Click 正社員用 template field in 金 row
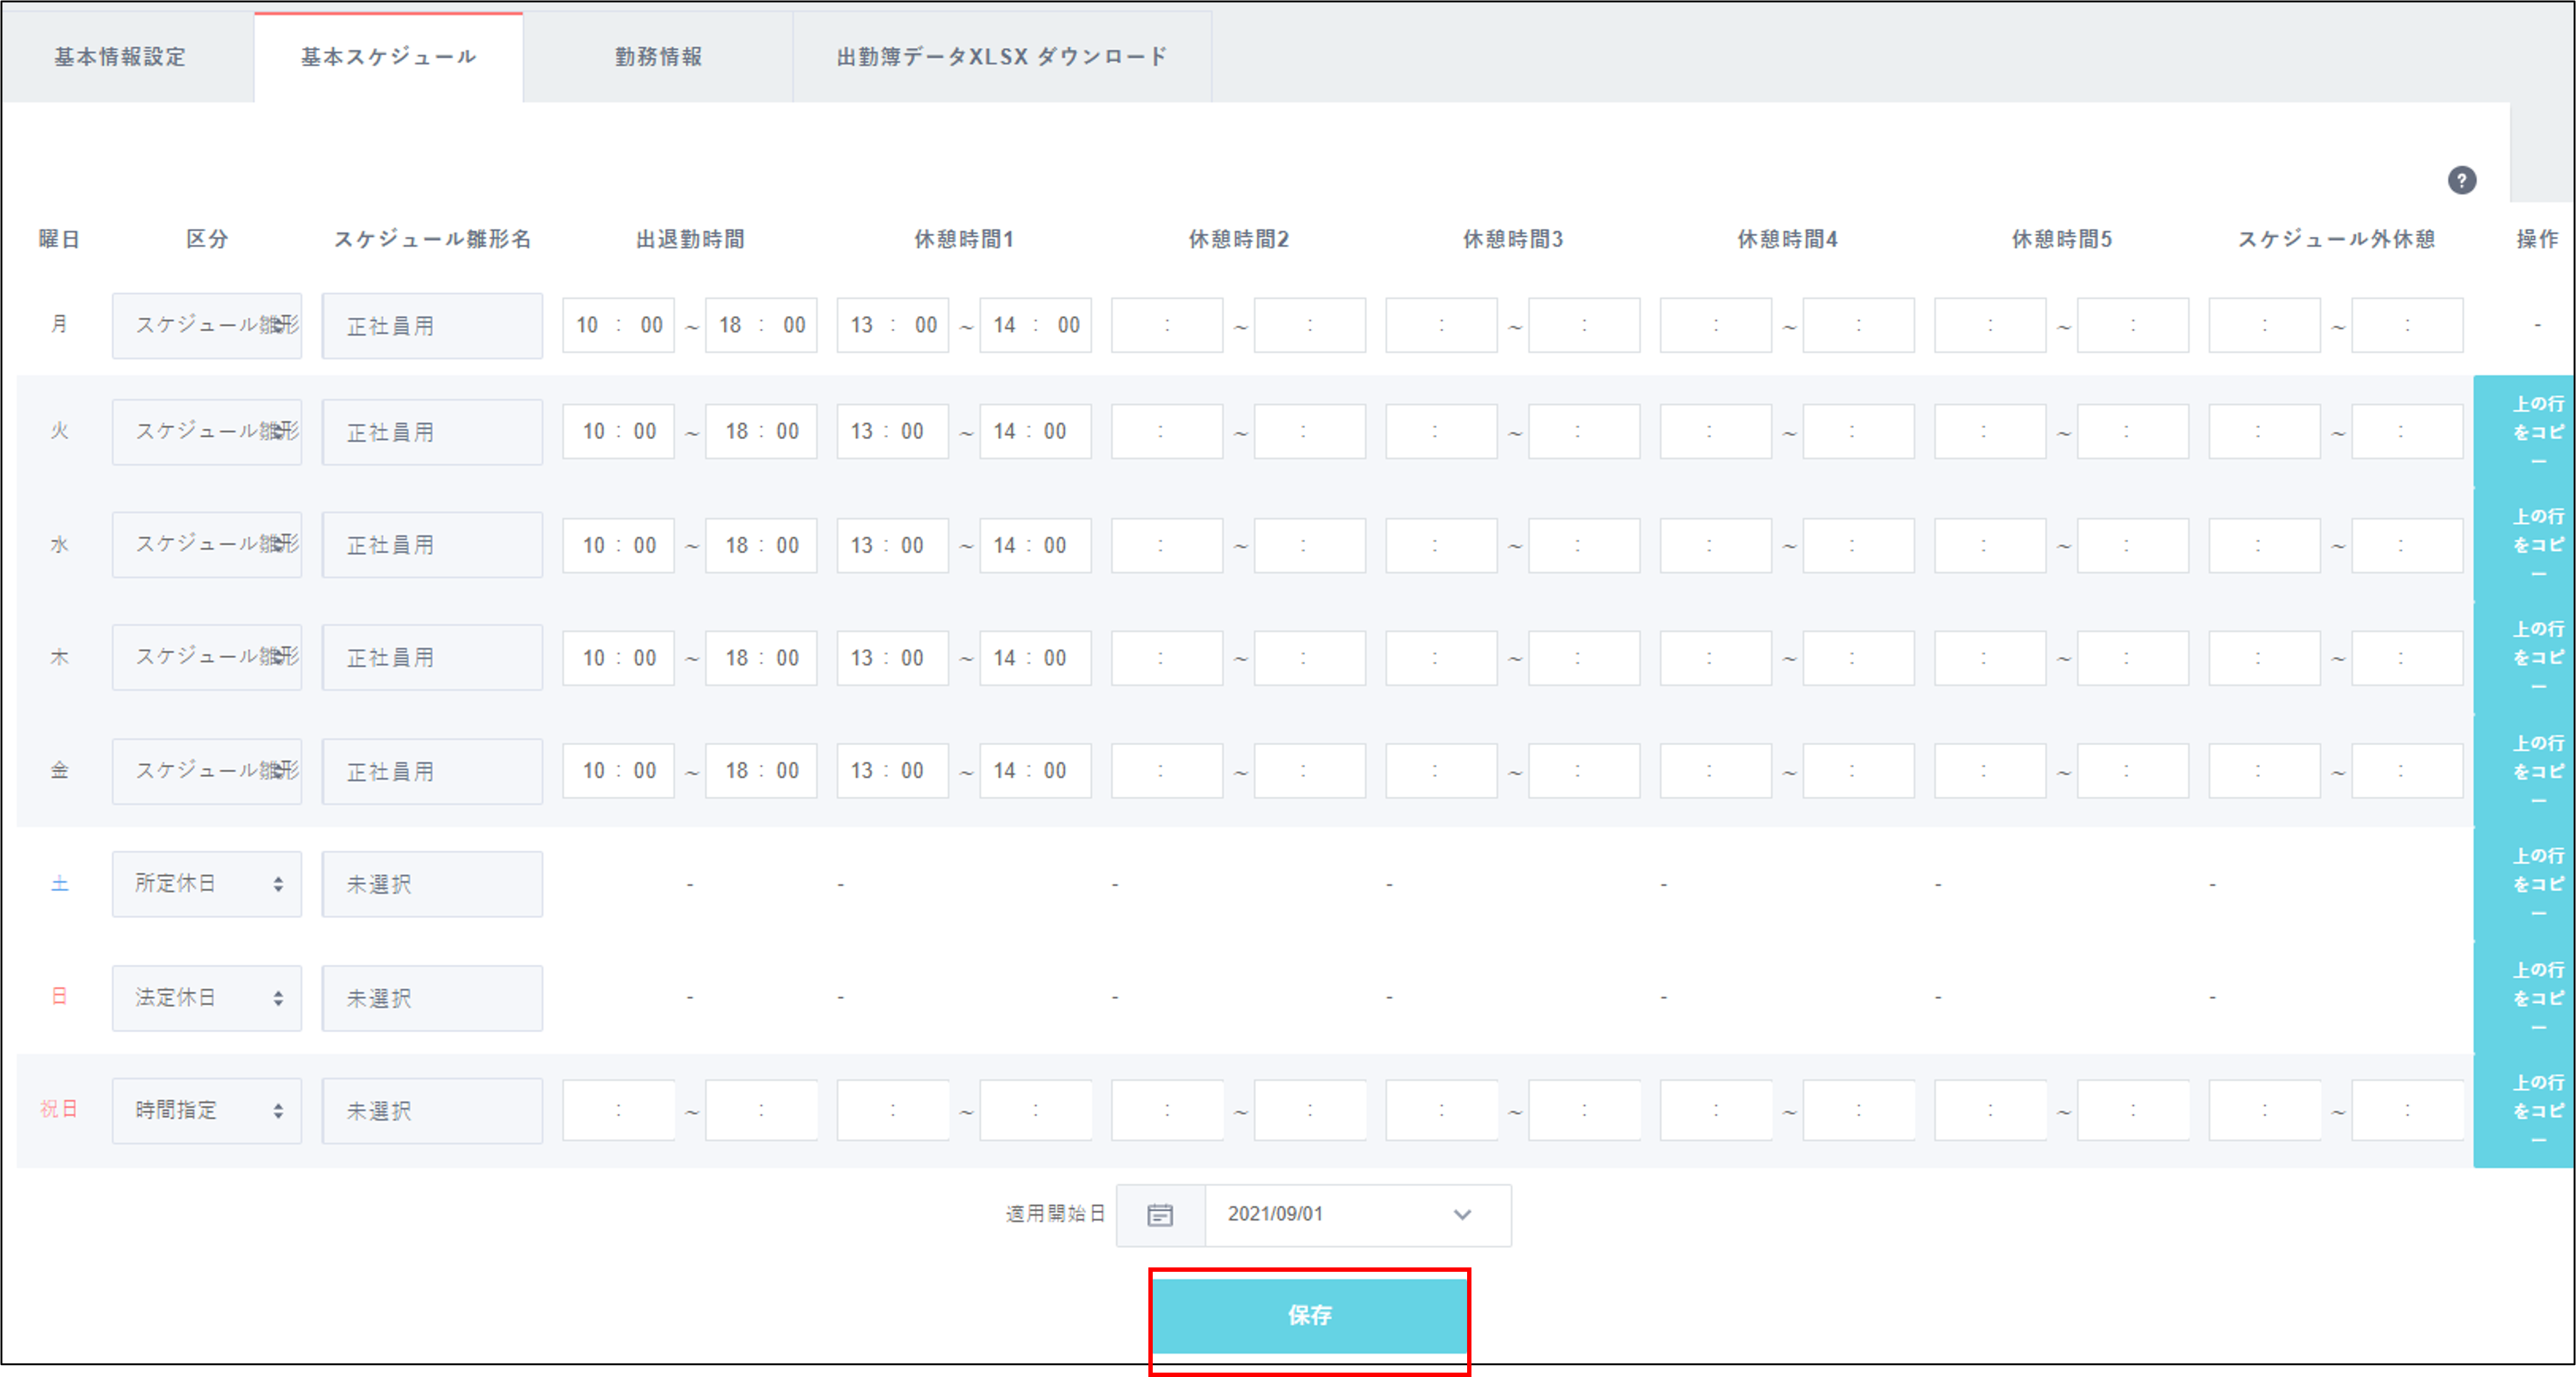This screenshot has width=2576, height=1377. tap(432, 771)
